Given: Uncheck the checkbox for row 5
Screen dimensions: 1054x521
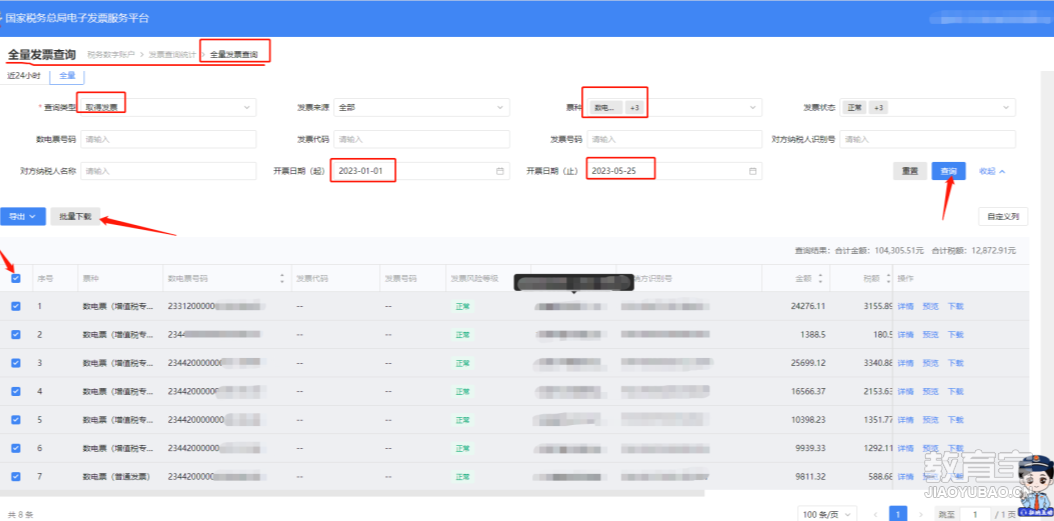Looking at the screenshot, I should pos(16,419).
